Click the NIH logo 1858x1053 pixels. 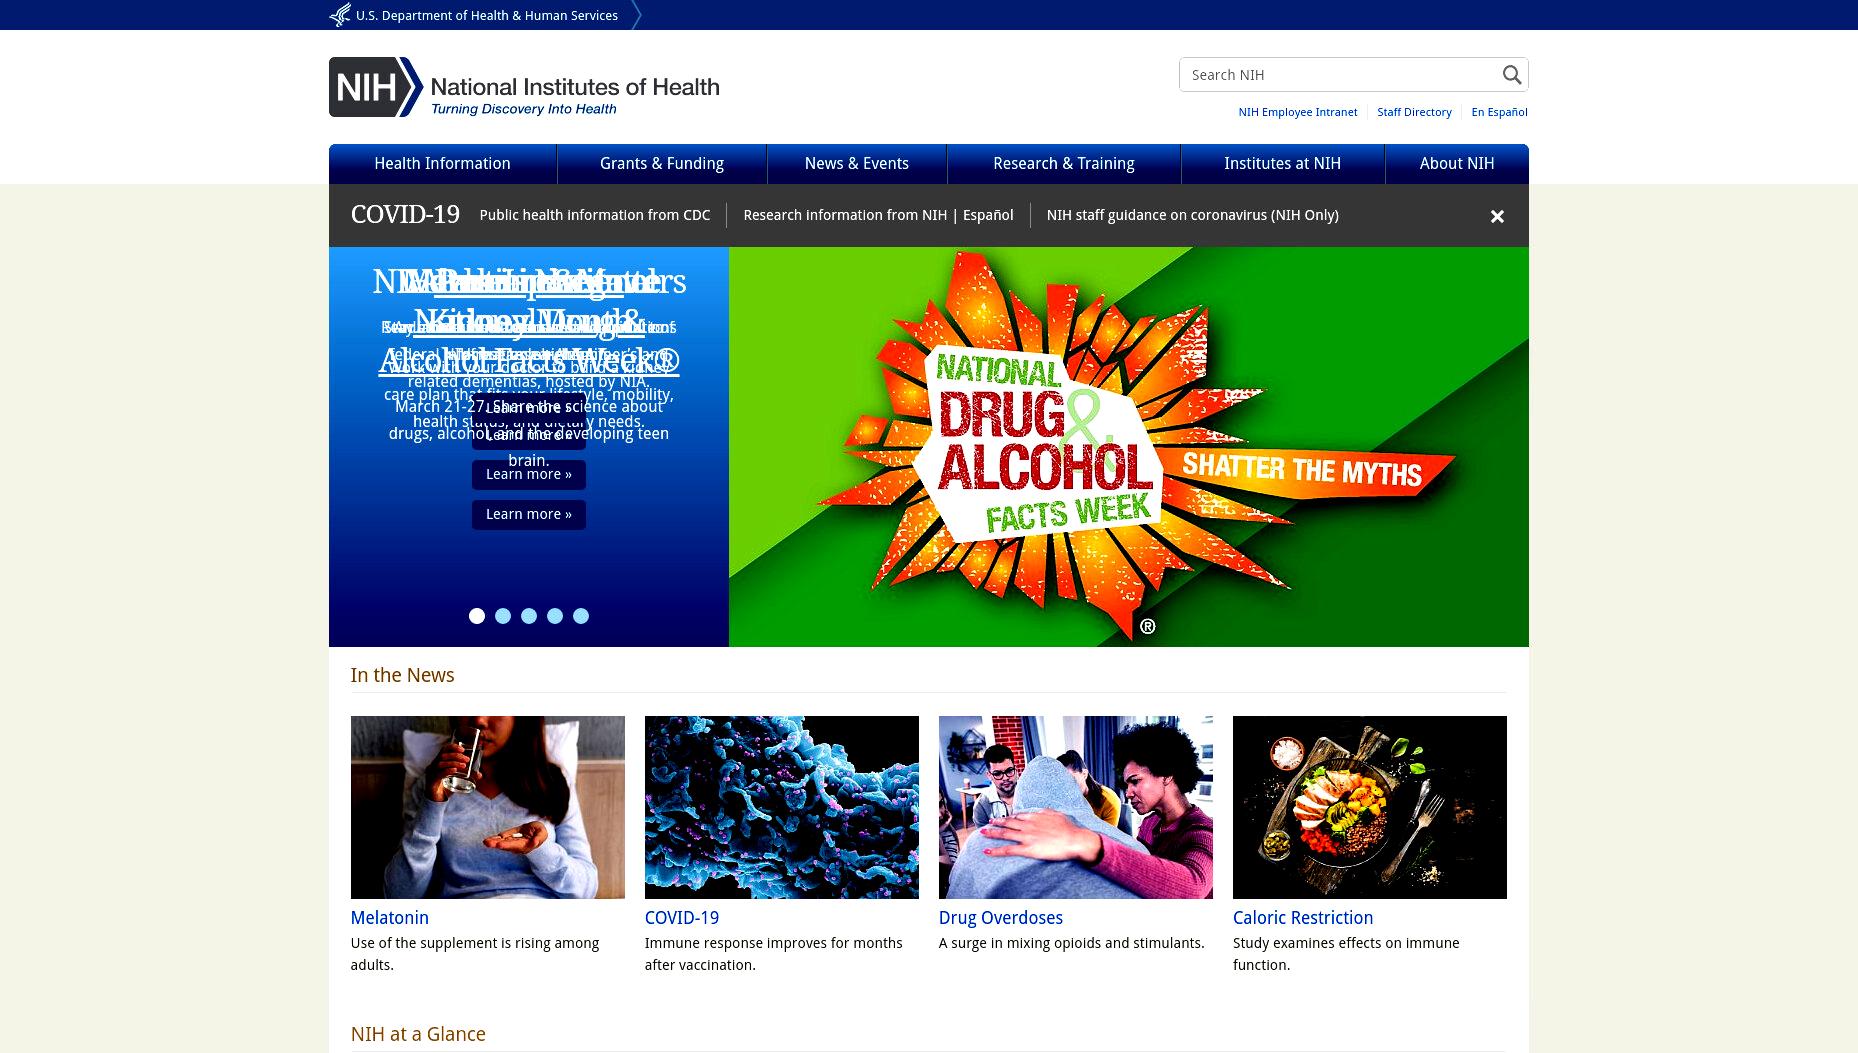coord(524,87)
